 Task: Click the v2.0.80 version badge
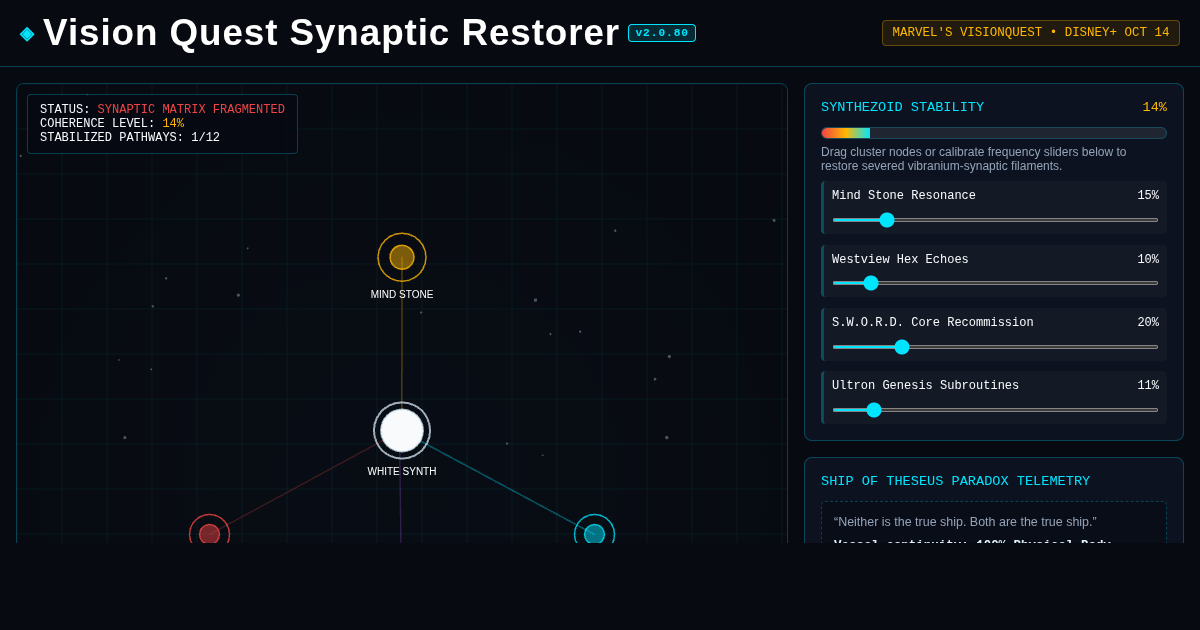click(x=662, y=33)
